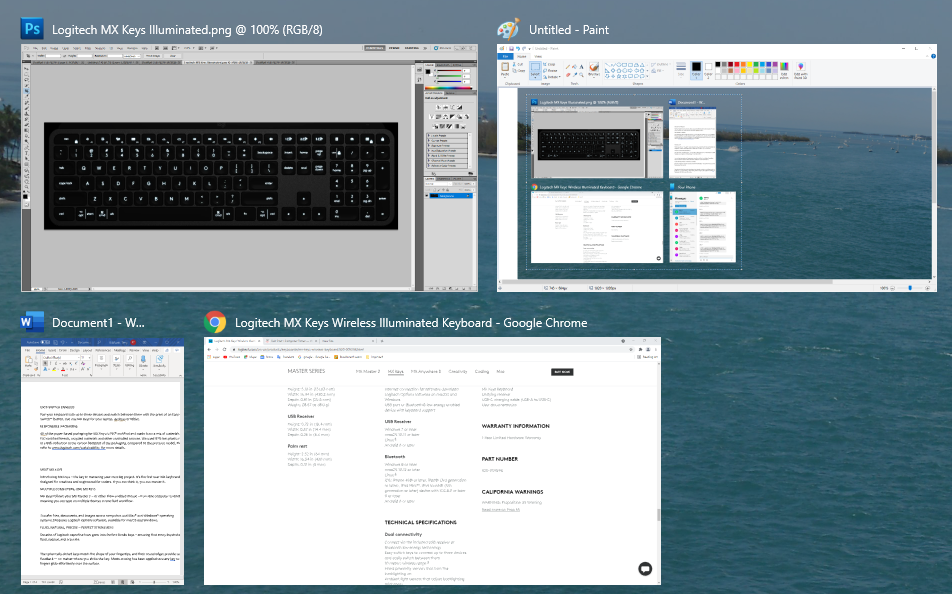
Task: Open the Rotate dropdown in Paint
Action: (x=552, y=77)
